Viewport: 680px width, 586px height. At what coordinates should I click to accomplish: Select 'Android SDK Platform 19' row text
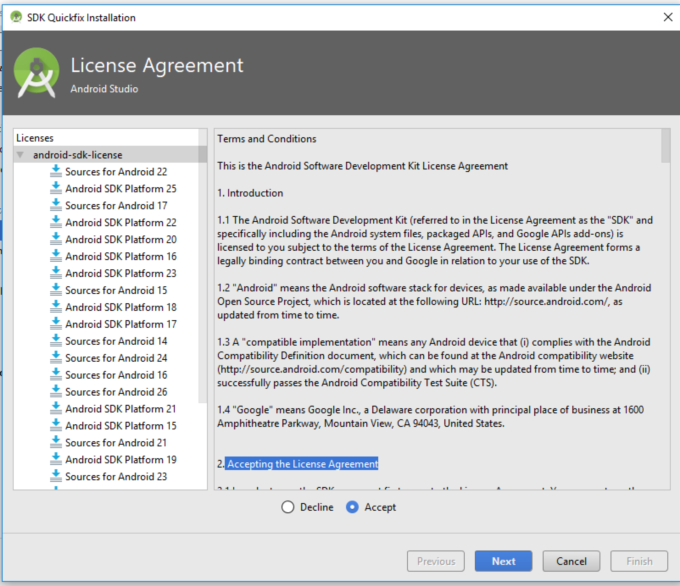pyautogui.click(x=121, y=459)
